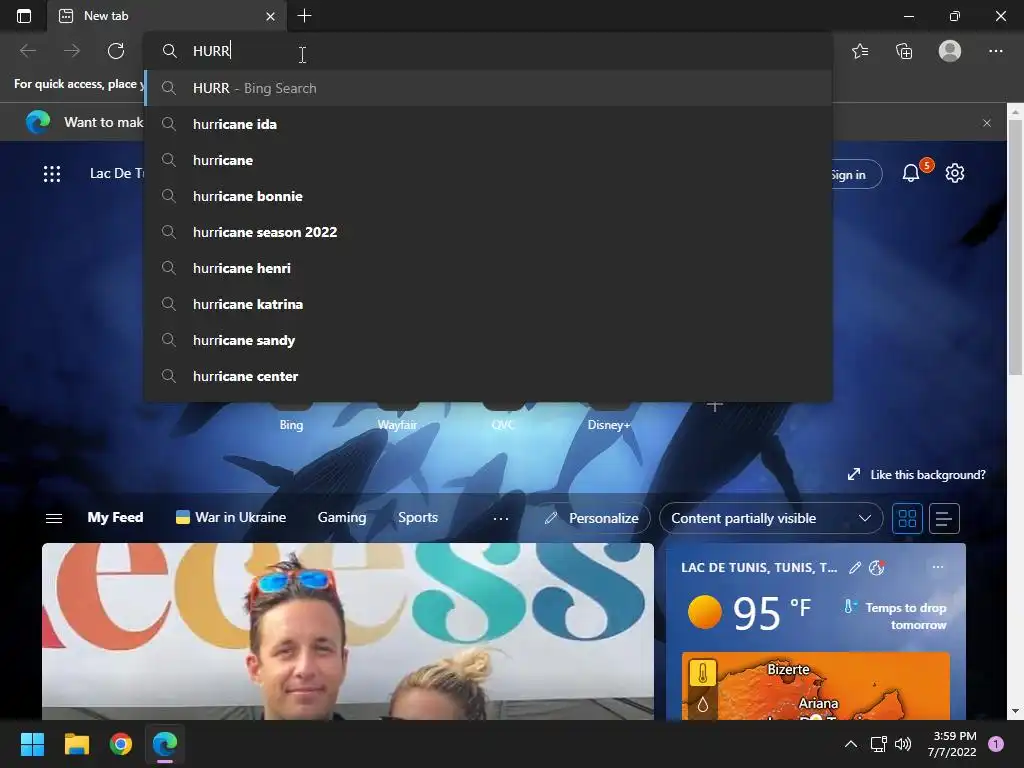
Task: Open the Disney+ quick link
Action: pyautogui.click(x=609, y=424)
